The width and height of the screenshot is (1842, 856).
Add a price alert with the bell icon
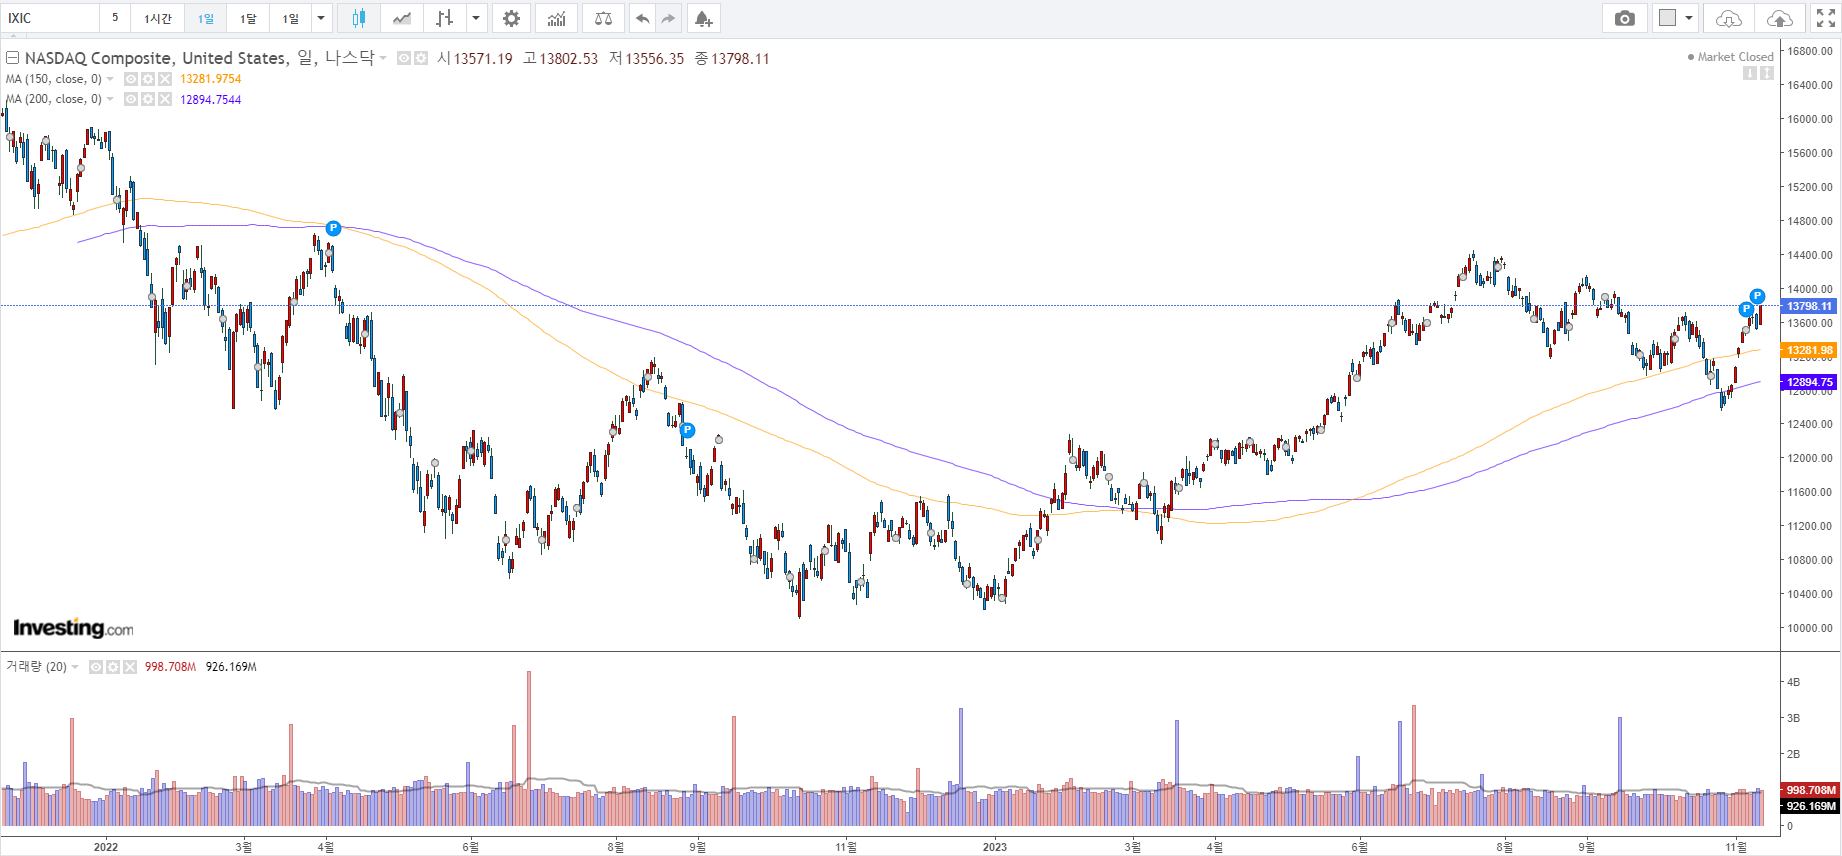[x=703, y=18]
